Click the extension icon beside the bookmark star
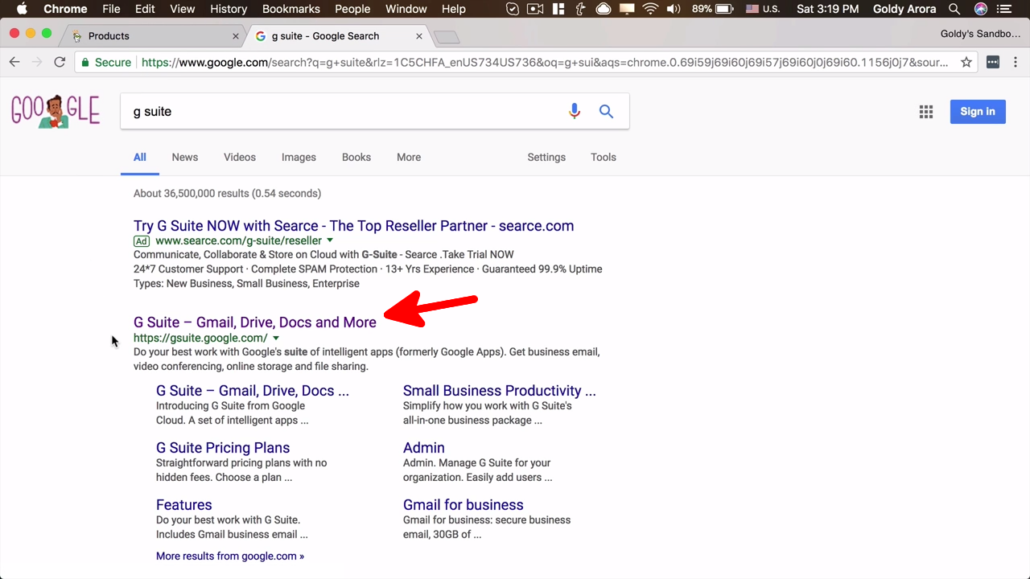The image size is (1030, 579). click(x=993, y=62)
